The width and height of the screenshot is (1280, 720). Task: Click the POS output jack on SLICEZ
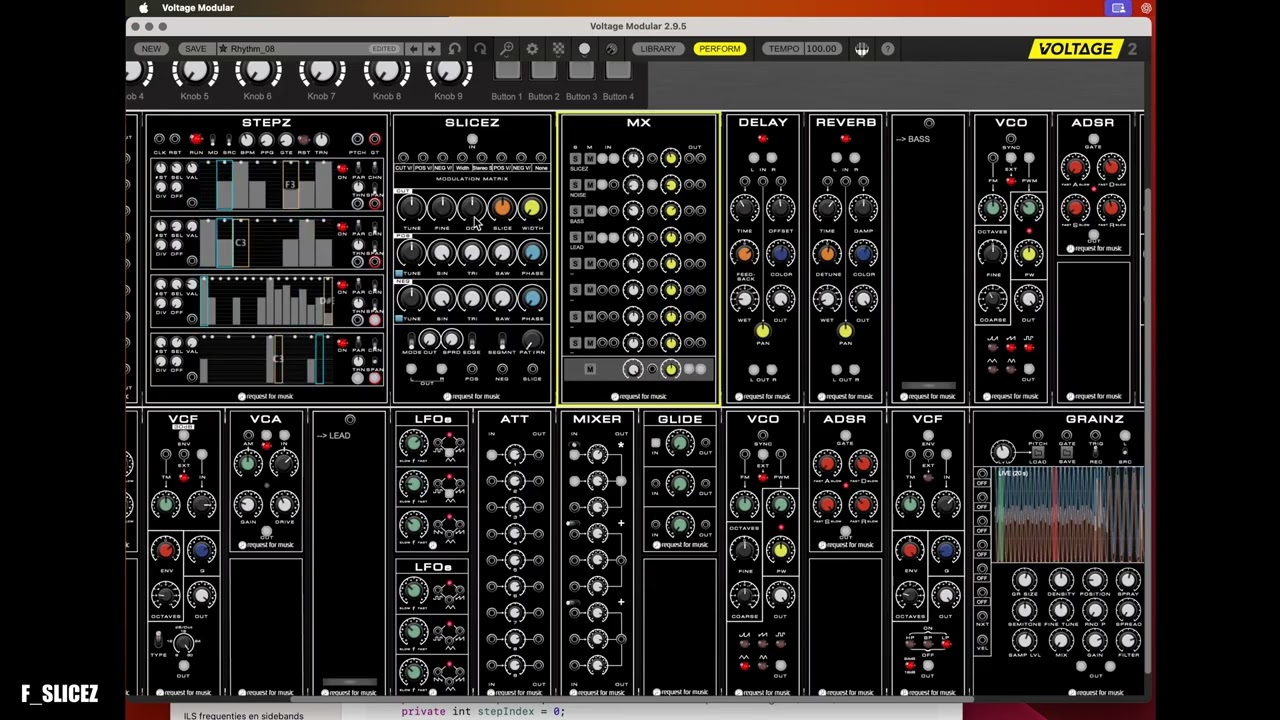tap(472, 369)
